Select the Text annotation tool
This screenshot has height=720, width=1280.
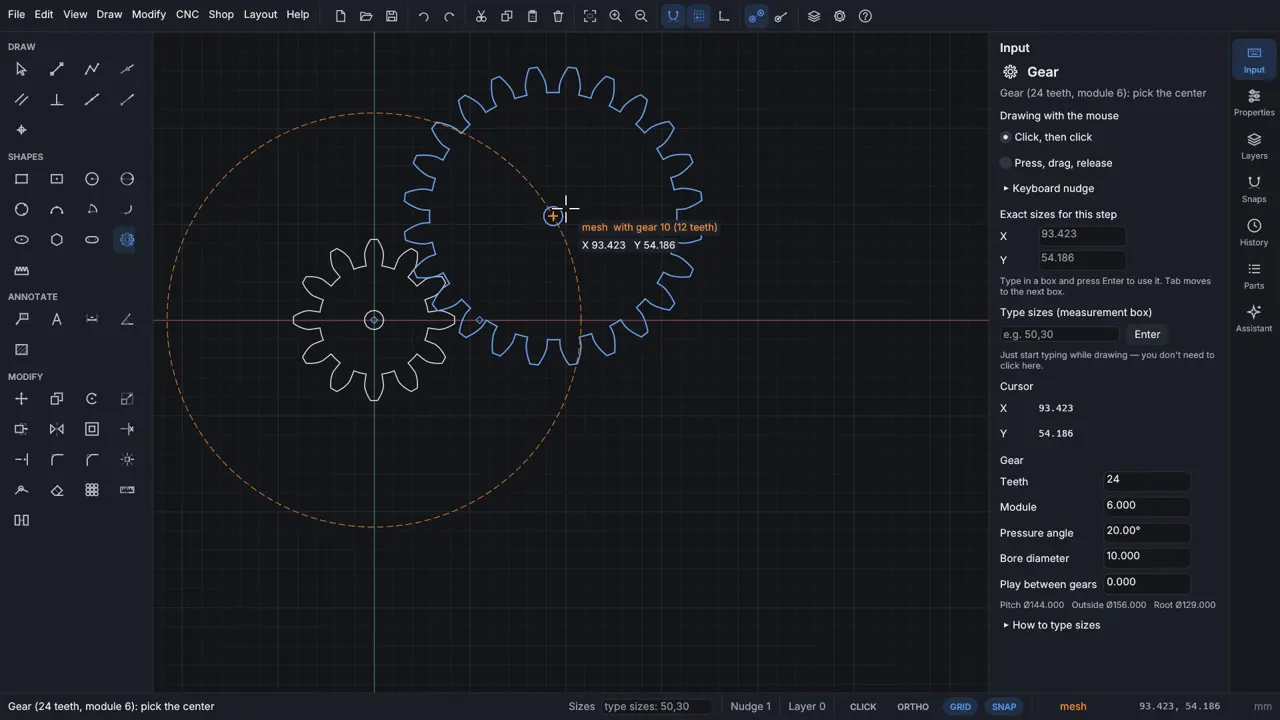(x=57, y=319)
